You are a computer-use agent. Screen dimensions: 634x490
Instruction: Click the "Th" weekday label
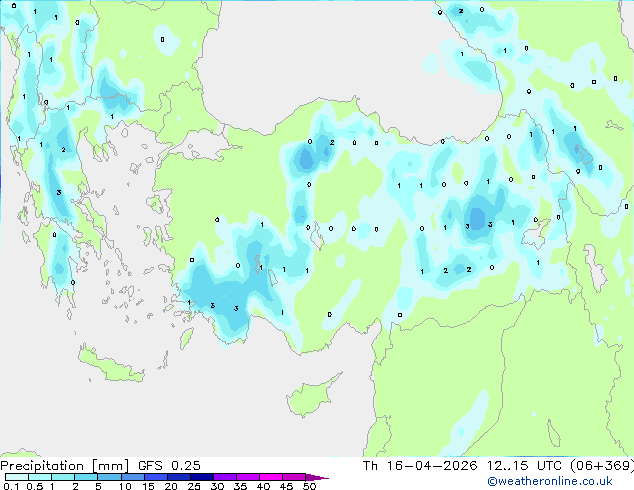(370, 466)
